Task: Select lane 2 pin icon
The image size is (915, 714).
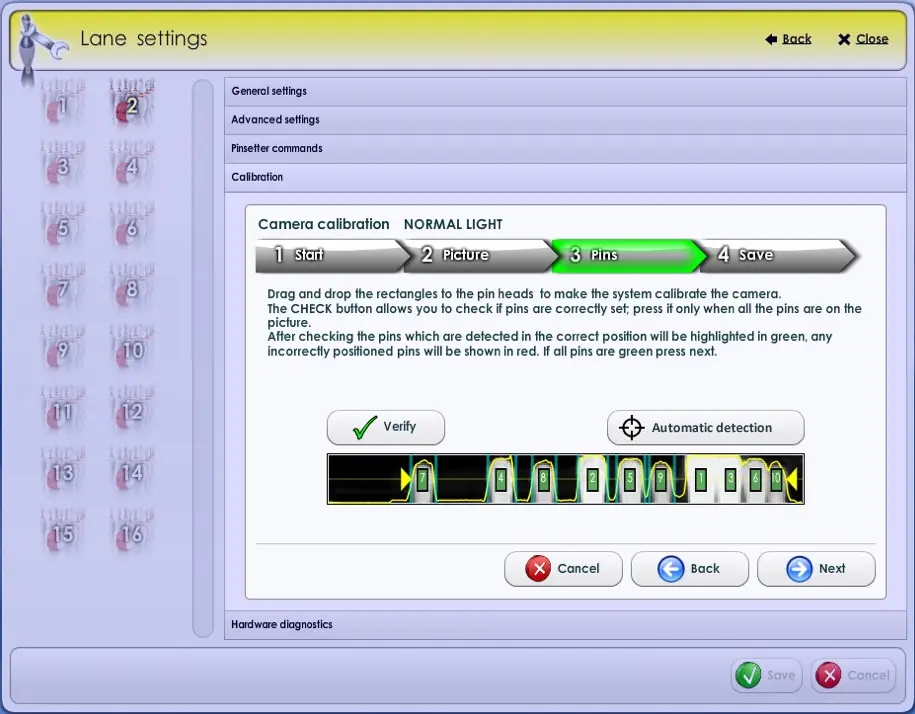Action: coord(131,103)
